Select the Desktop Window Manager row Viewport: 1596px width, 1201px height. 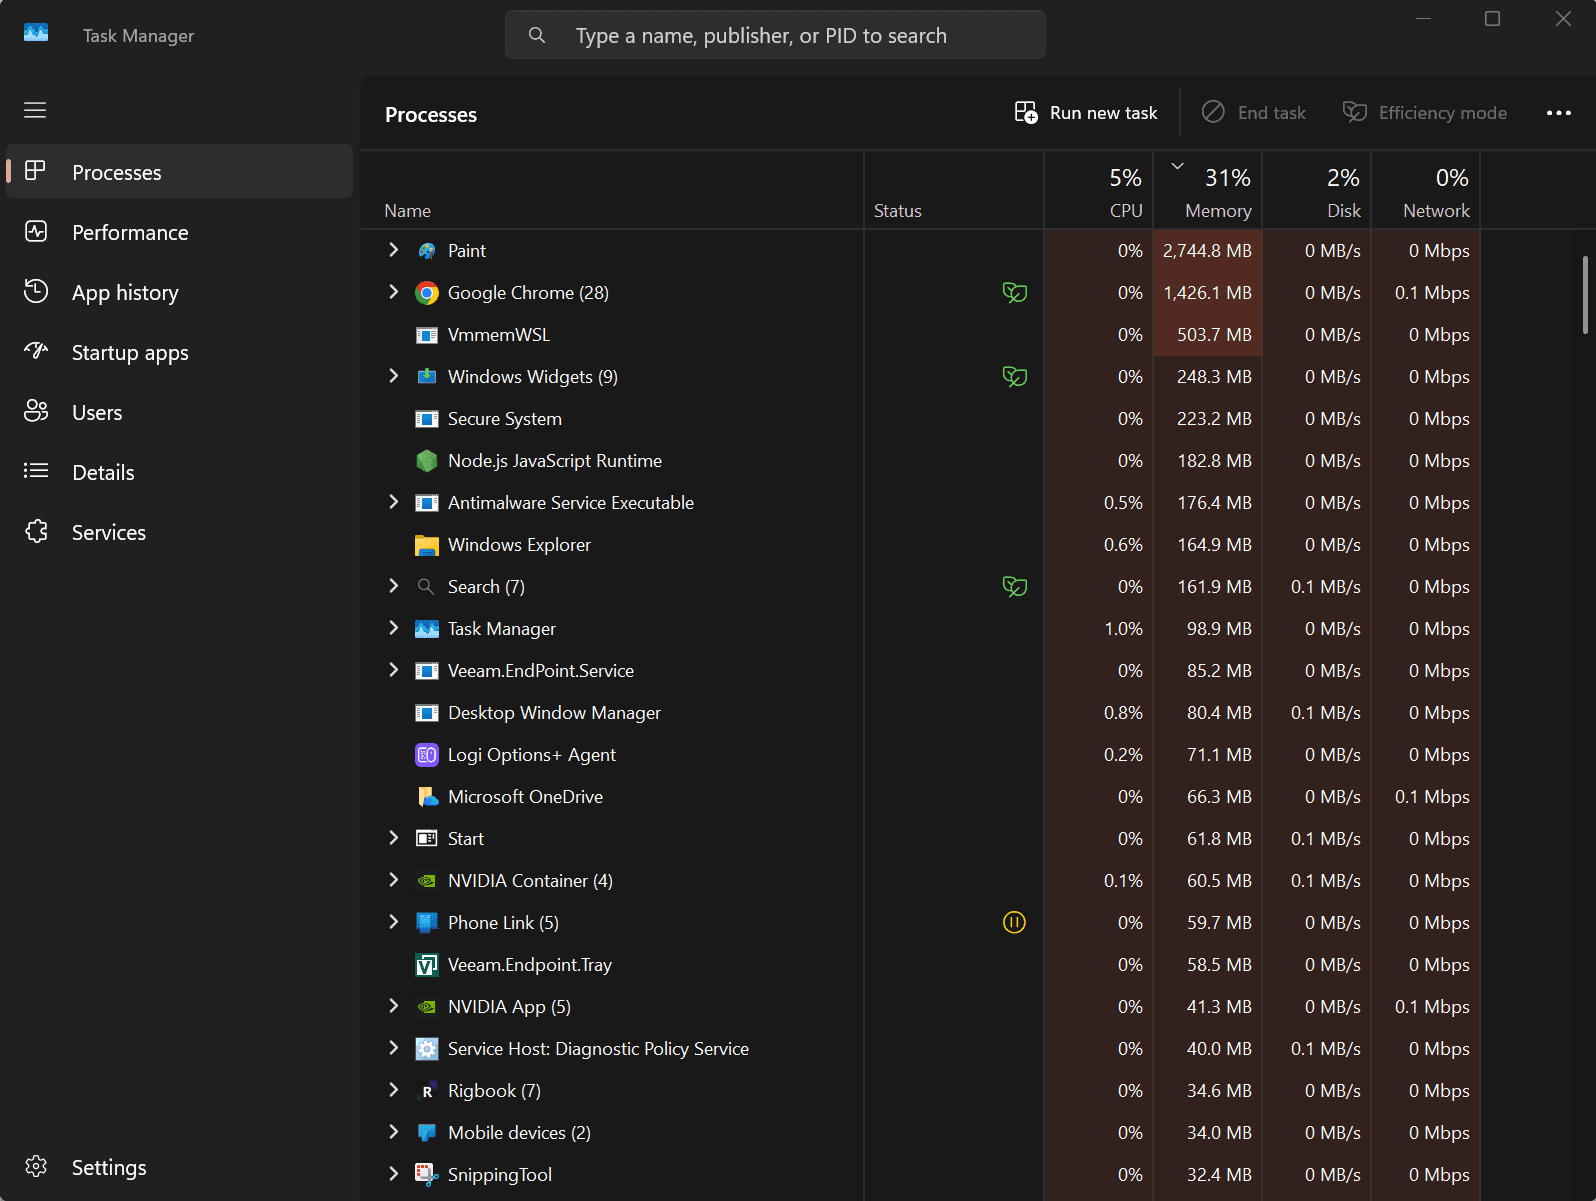(x=921, y=713)
